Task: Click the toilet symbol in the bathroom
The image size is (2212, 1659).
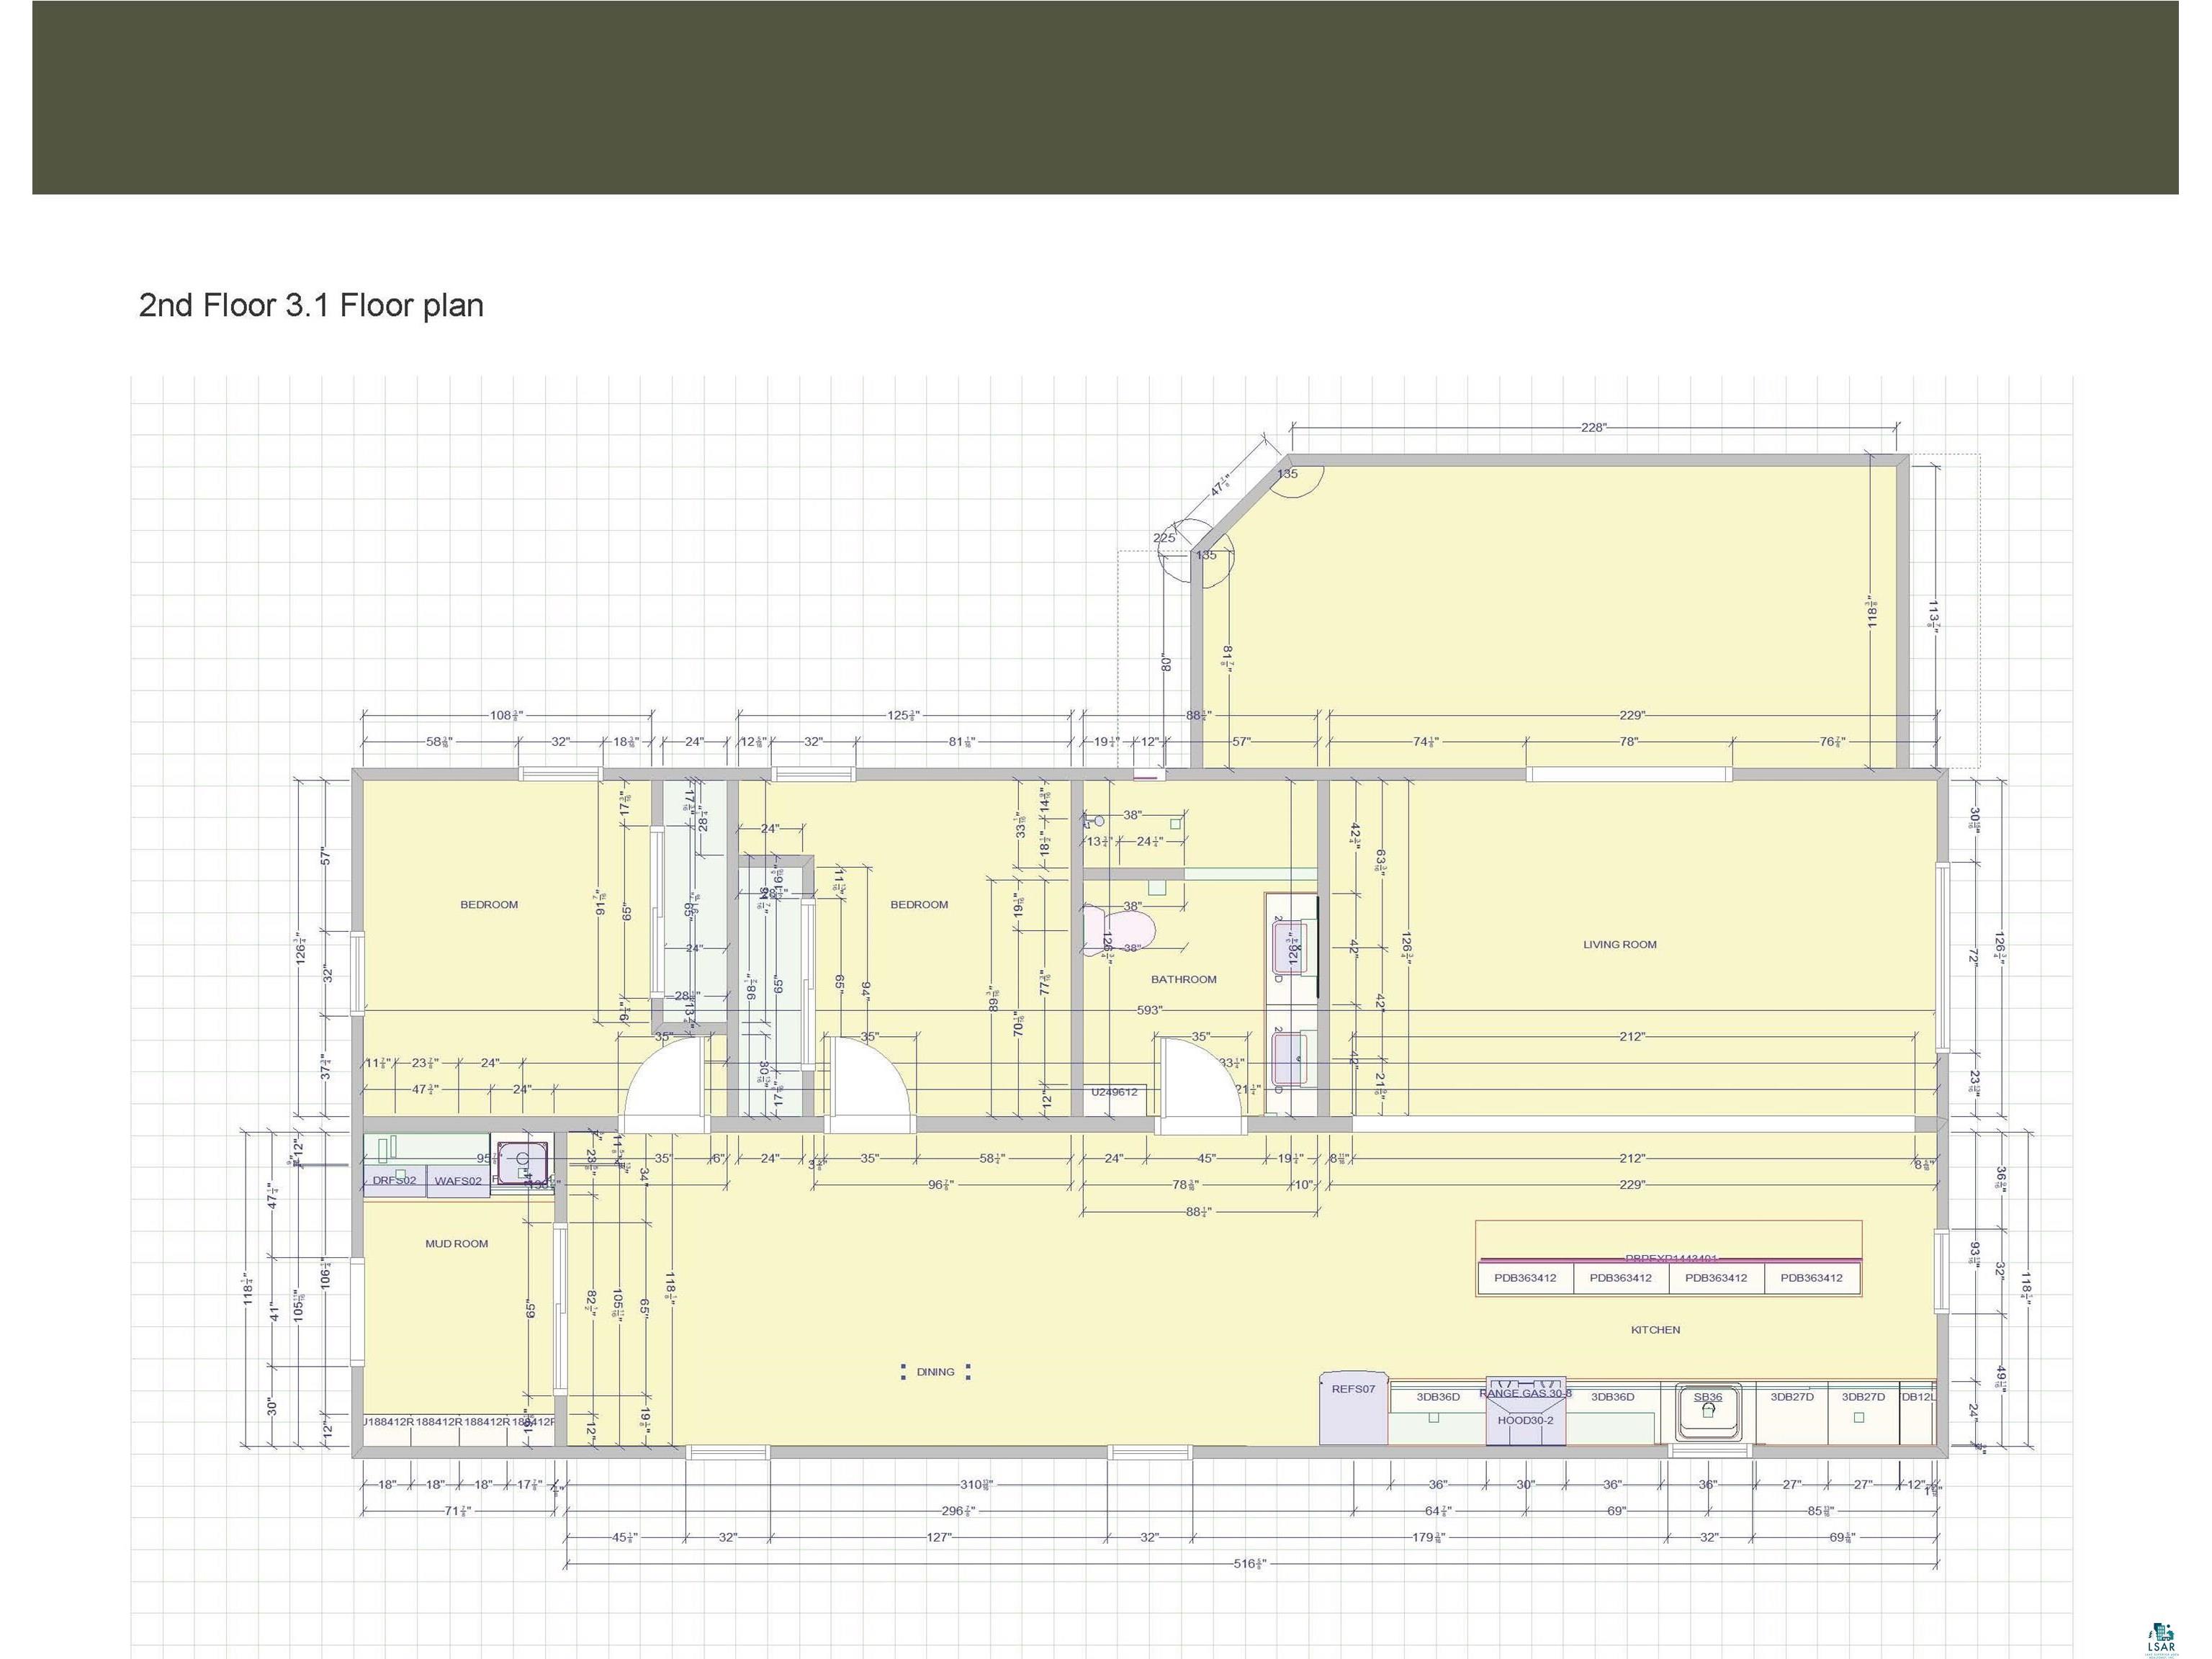Action: click(1118, 930)
